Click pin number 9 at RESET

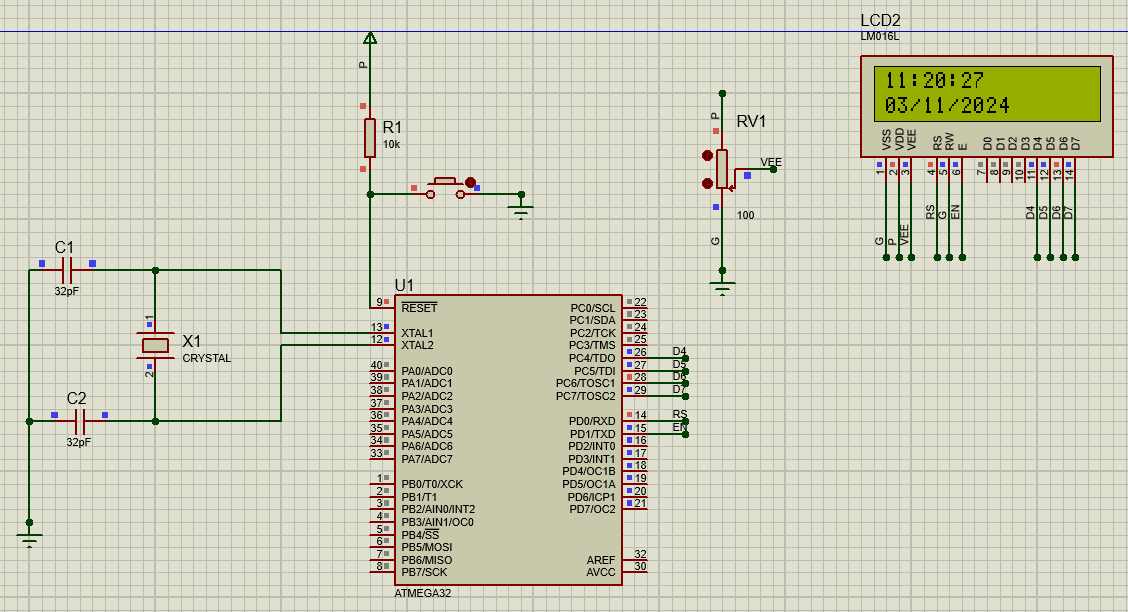[379, 302]
